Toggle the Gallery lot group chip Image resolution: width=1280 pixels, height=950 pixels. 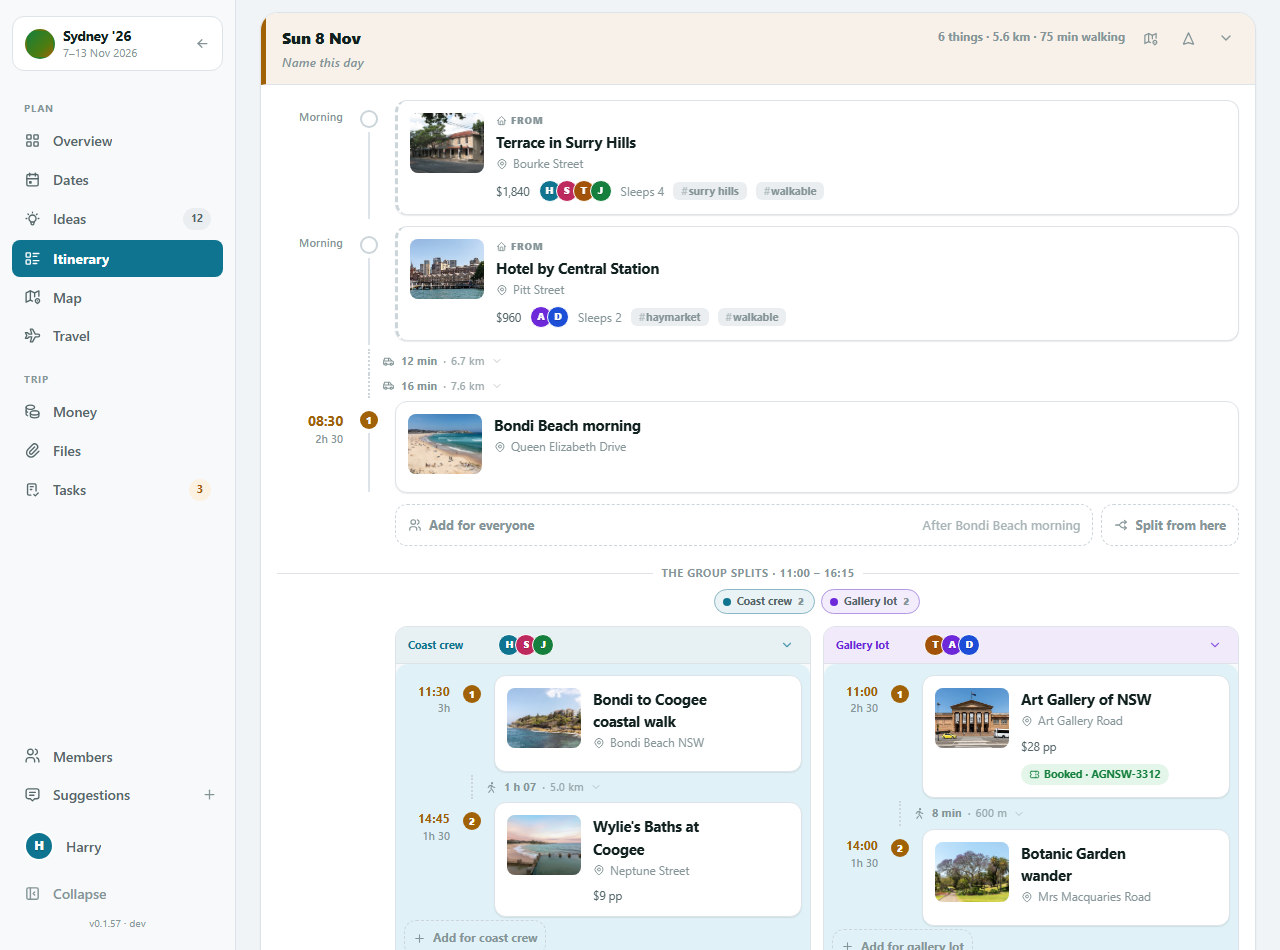pos(870,601)
